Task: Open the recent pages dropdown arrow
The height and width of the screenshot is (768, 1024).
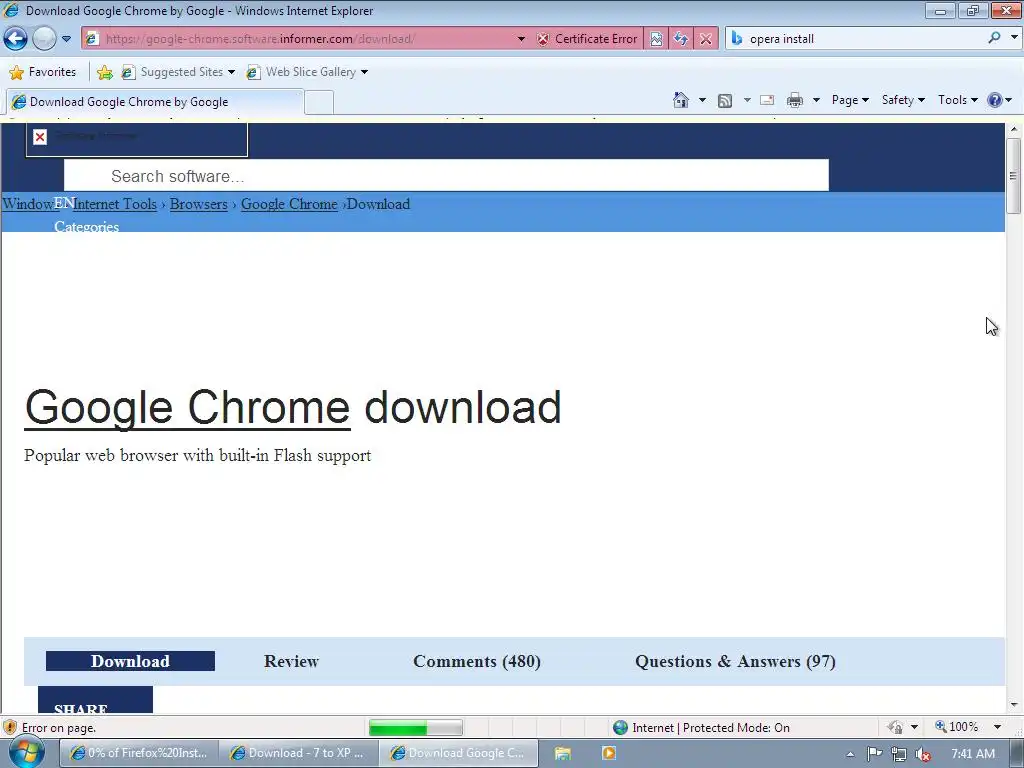Action: pos(66,39)
